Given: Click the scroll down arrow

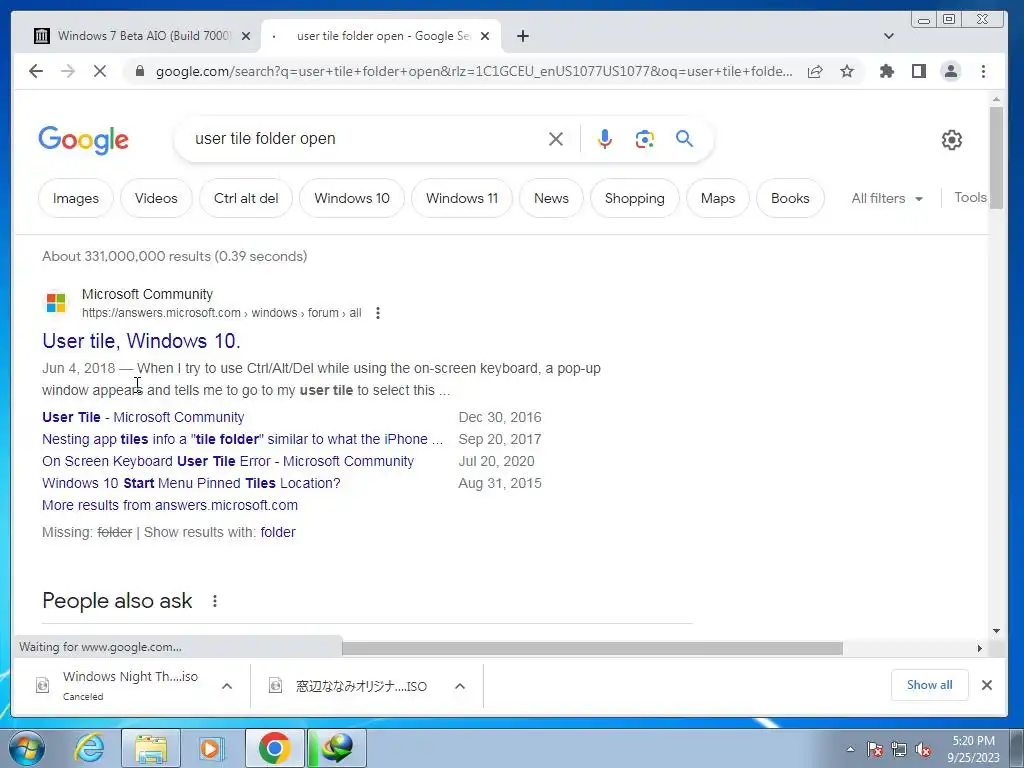Looking at the screenshot, I should click(996, 631).
